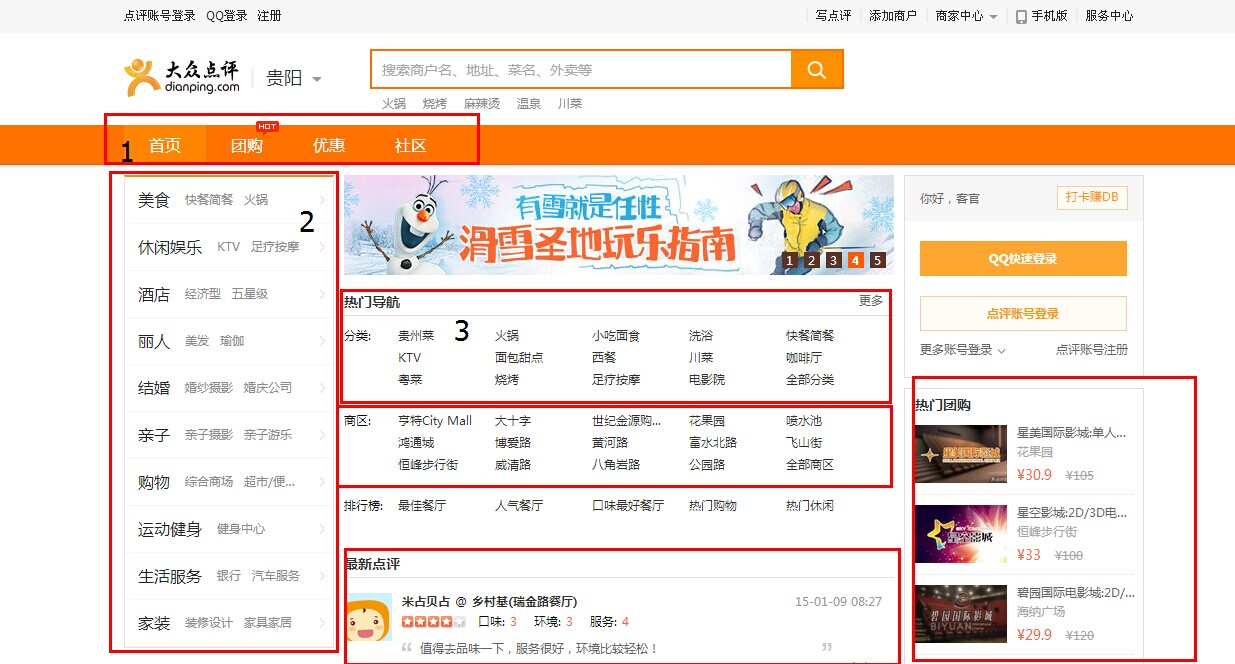
Task: Click the 点评账号登录 login button
Action: 1023,314
